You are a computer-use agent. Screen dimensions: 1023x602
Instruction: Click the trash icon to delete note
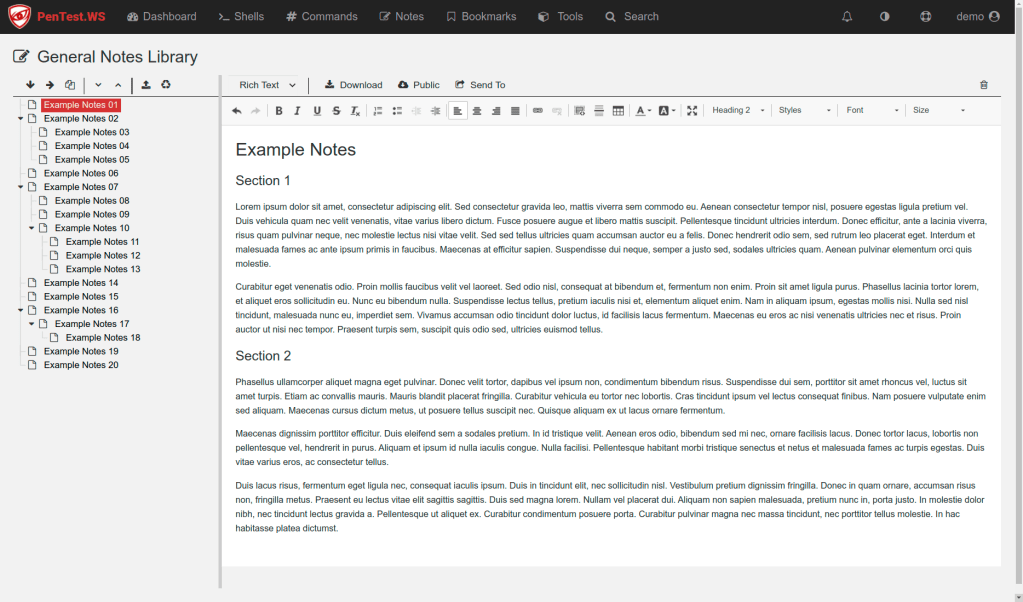click(x=984, y=85)
